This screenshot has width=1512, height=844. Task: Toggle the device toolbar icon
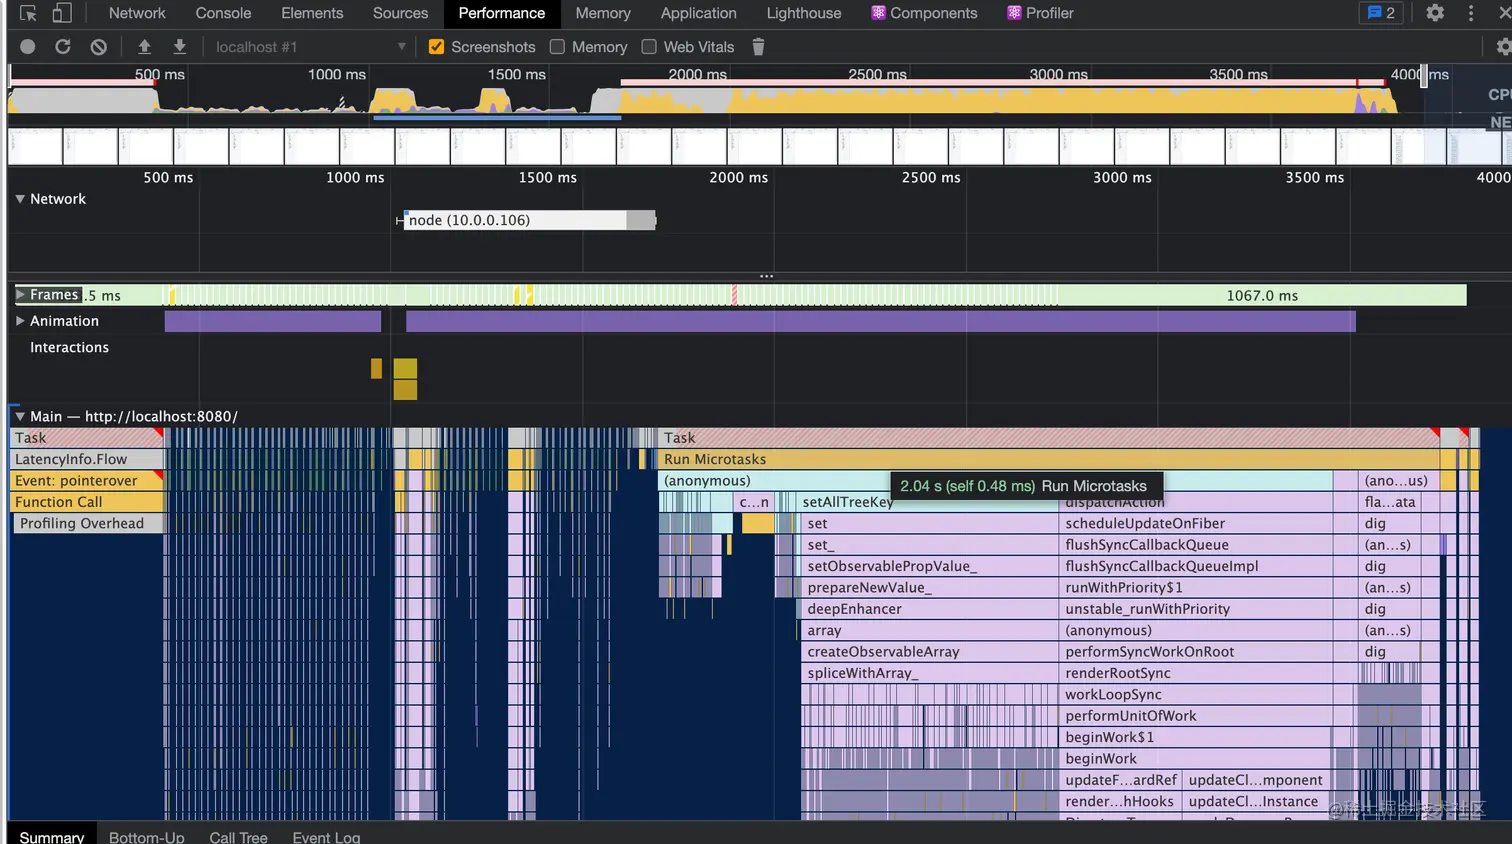62,13
